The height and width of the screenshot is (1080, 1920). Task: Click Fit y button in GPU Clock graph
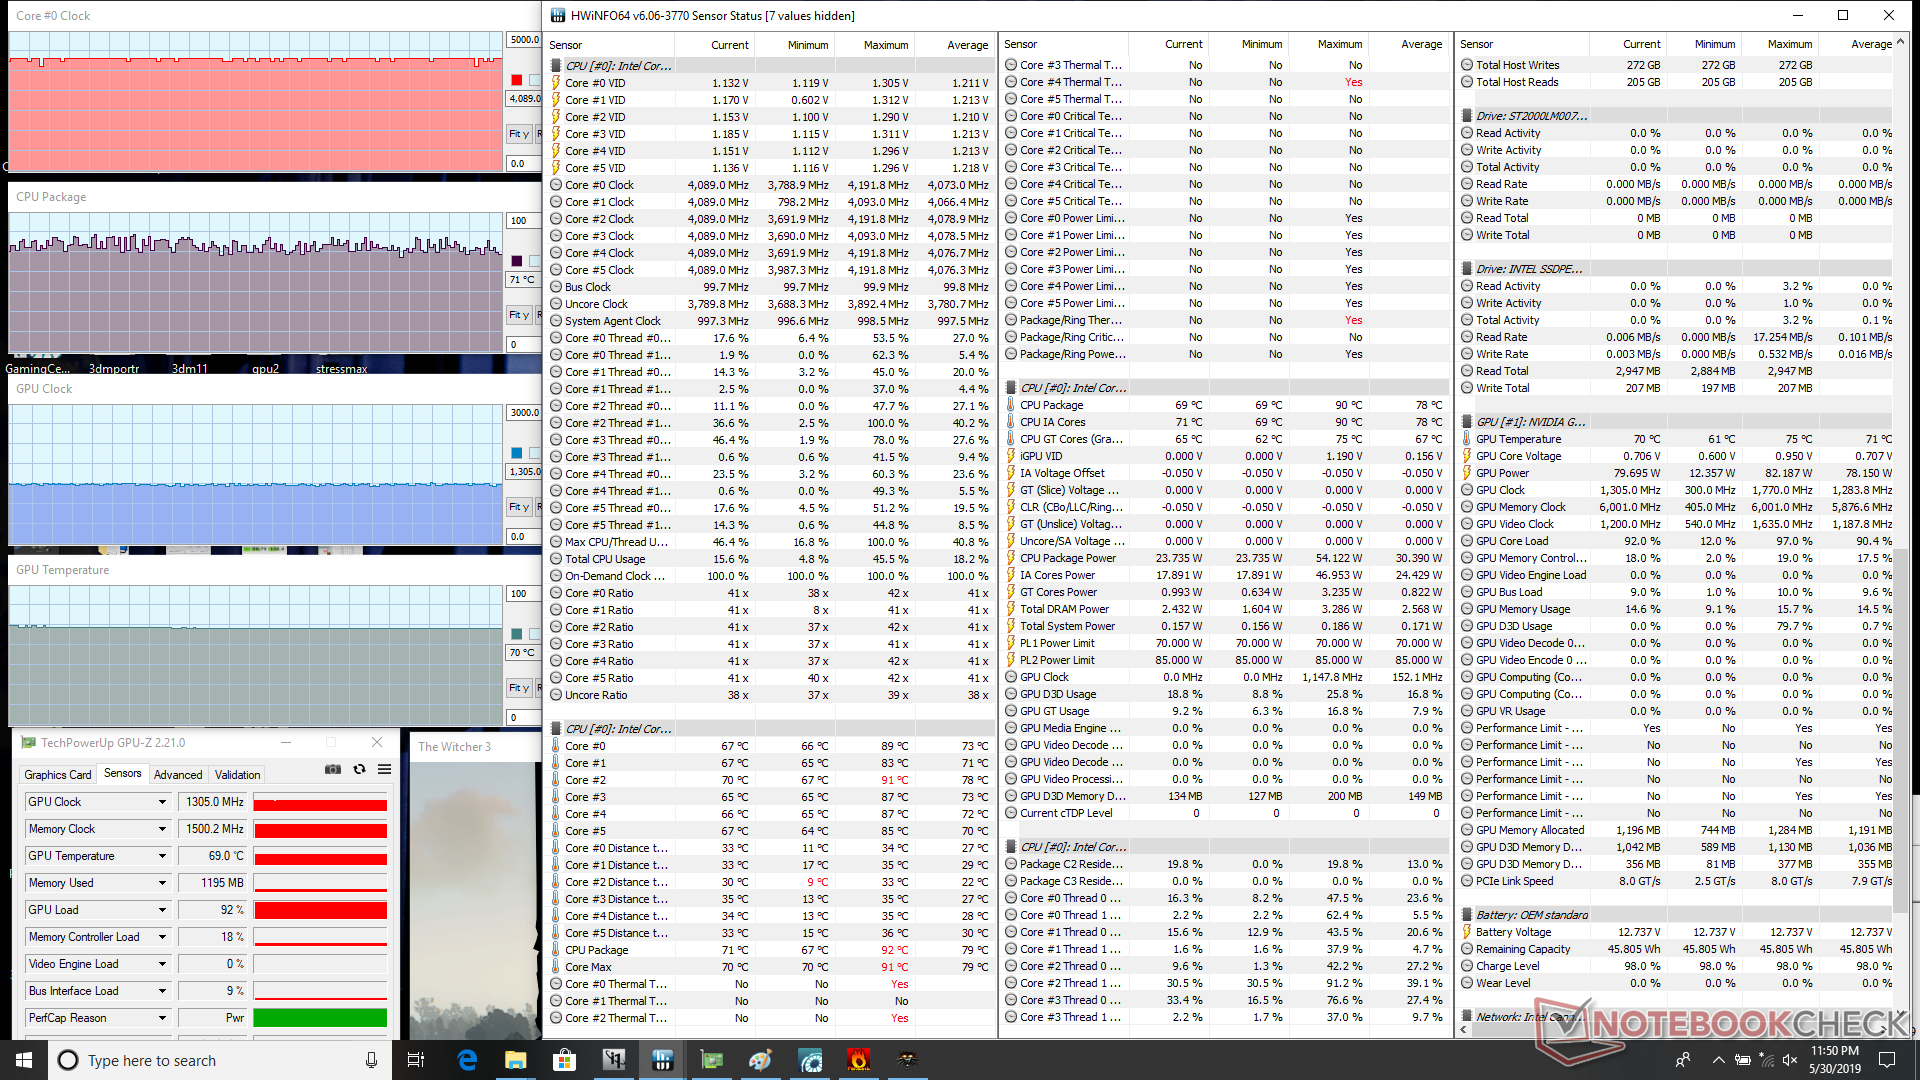click(x=518, y=507)
